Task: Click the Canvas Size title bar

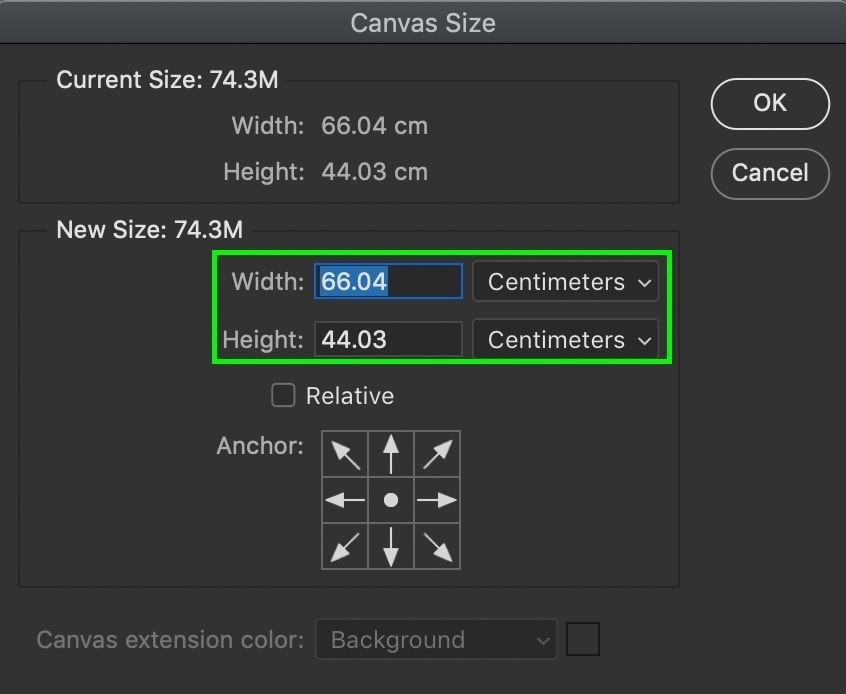Action: pos(423,22)
